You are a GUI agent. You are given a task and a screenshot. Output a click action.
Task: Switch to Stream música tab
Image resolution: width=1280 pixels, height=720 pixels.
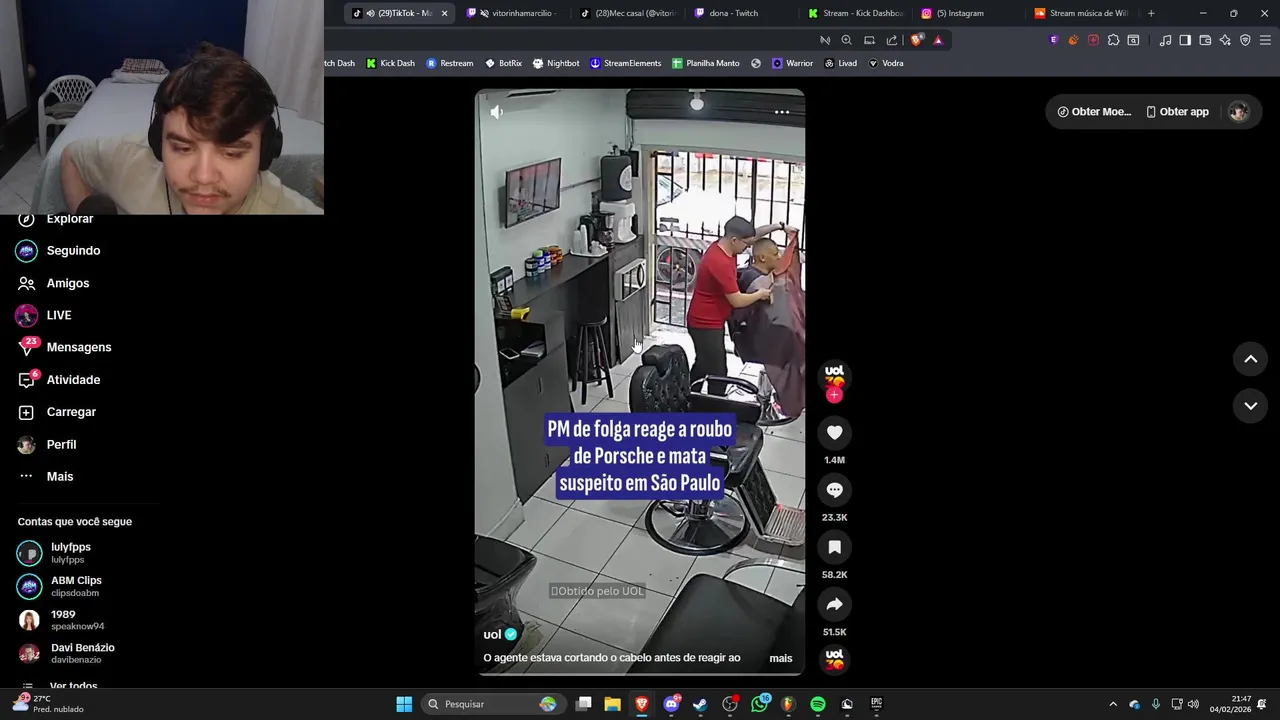click(x=1084, y=13)
